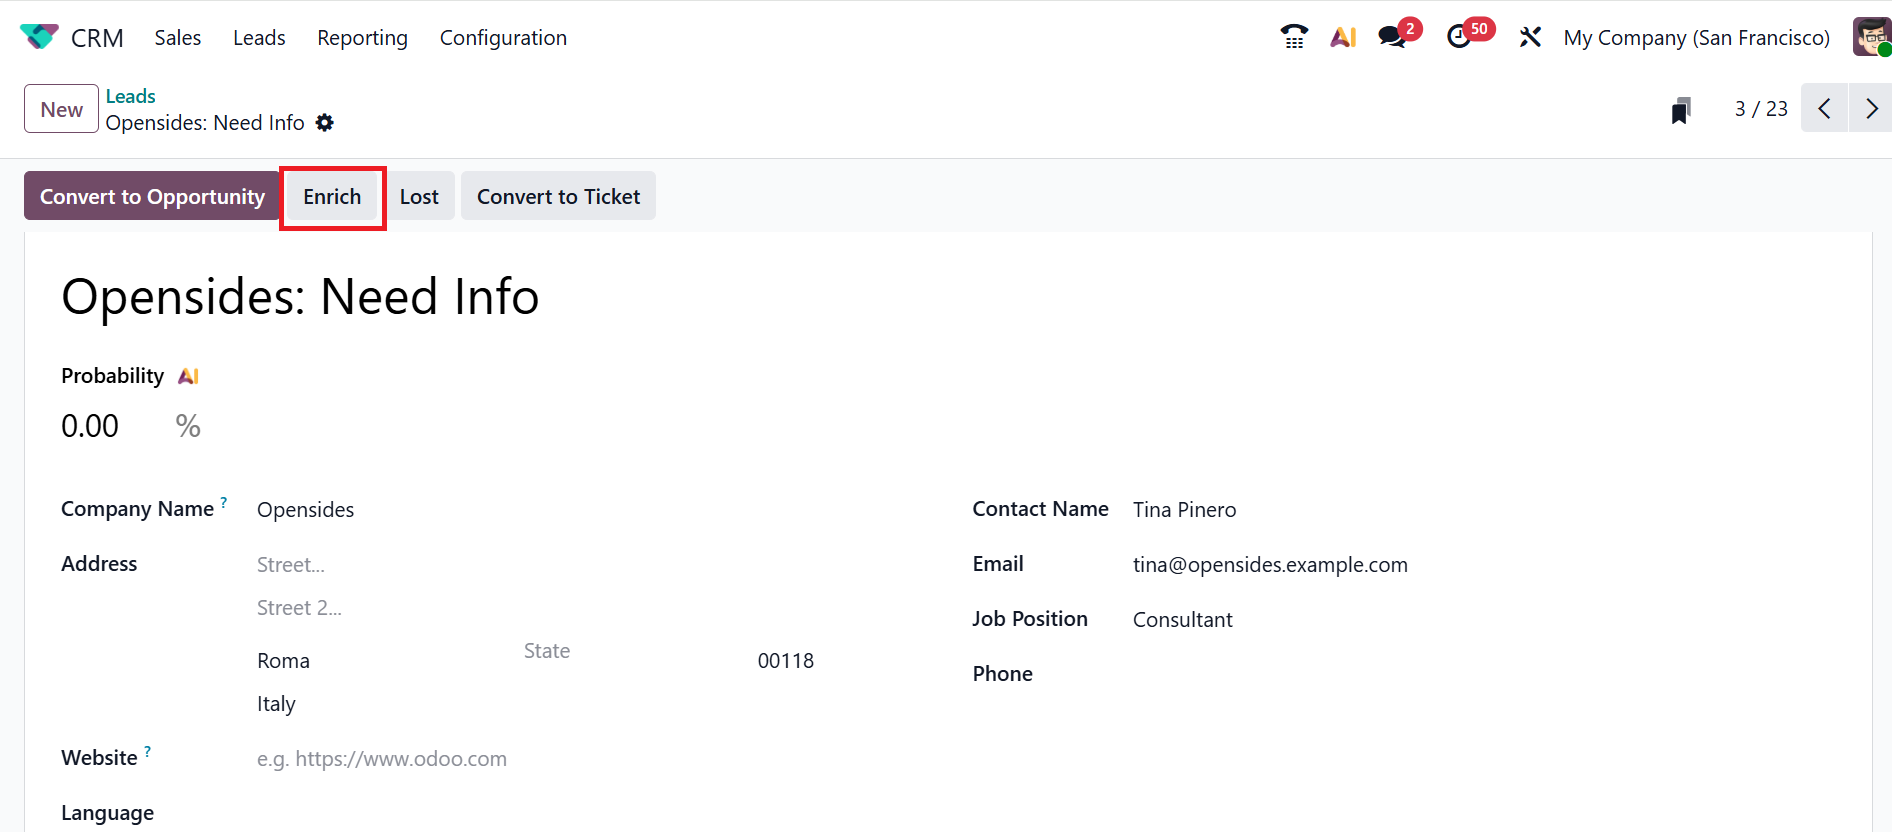Open the activities clock icon
The image size is (1892, 832).
[x=1459, y=37]
